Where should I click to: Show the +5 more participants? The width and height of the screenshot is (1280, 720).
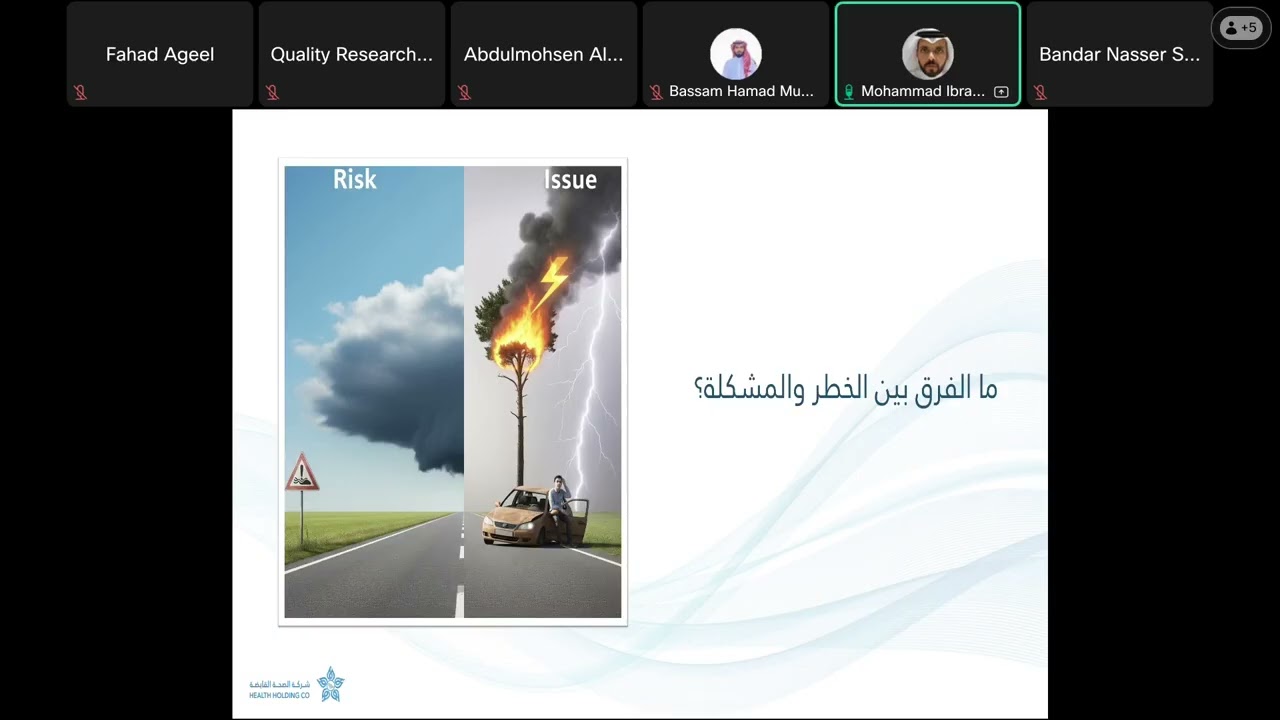[x=1241, y=28]
